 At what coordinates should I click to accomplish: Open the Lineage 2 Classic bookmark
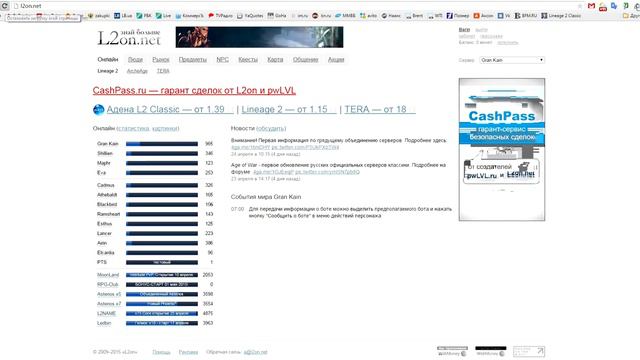[561, 16]
